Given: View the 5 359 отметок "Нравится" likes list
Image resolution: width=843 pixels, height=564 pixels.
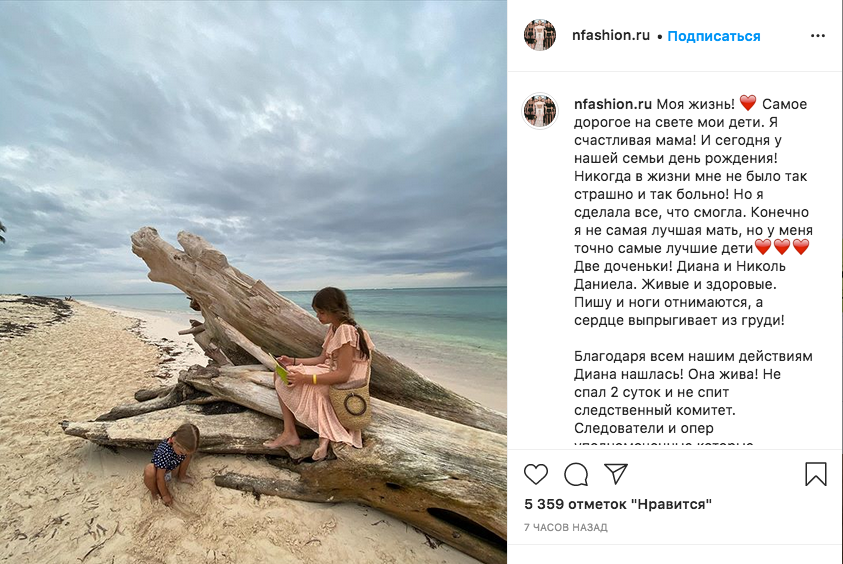Looking at the screenshot, I should point(618,504).
